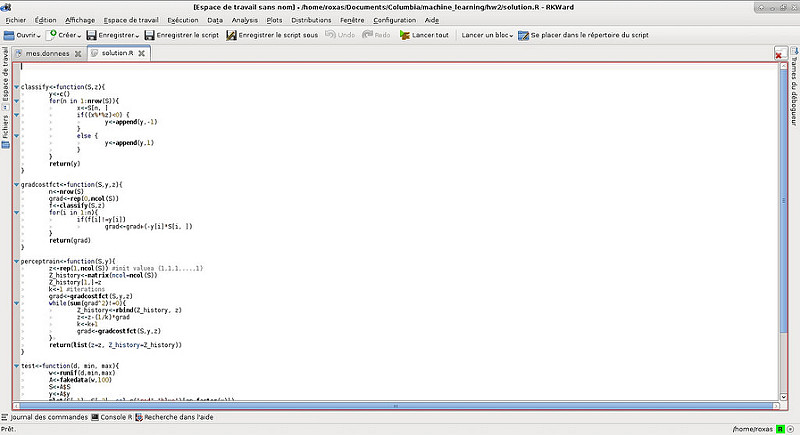Click the Ouvrir folder icon

coord(9,35)
